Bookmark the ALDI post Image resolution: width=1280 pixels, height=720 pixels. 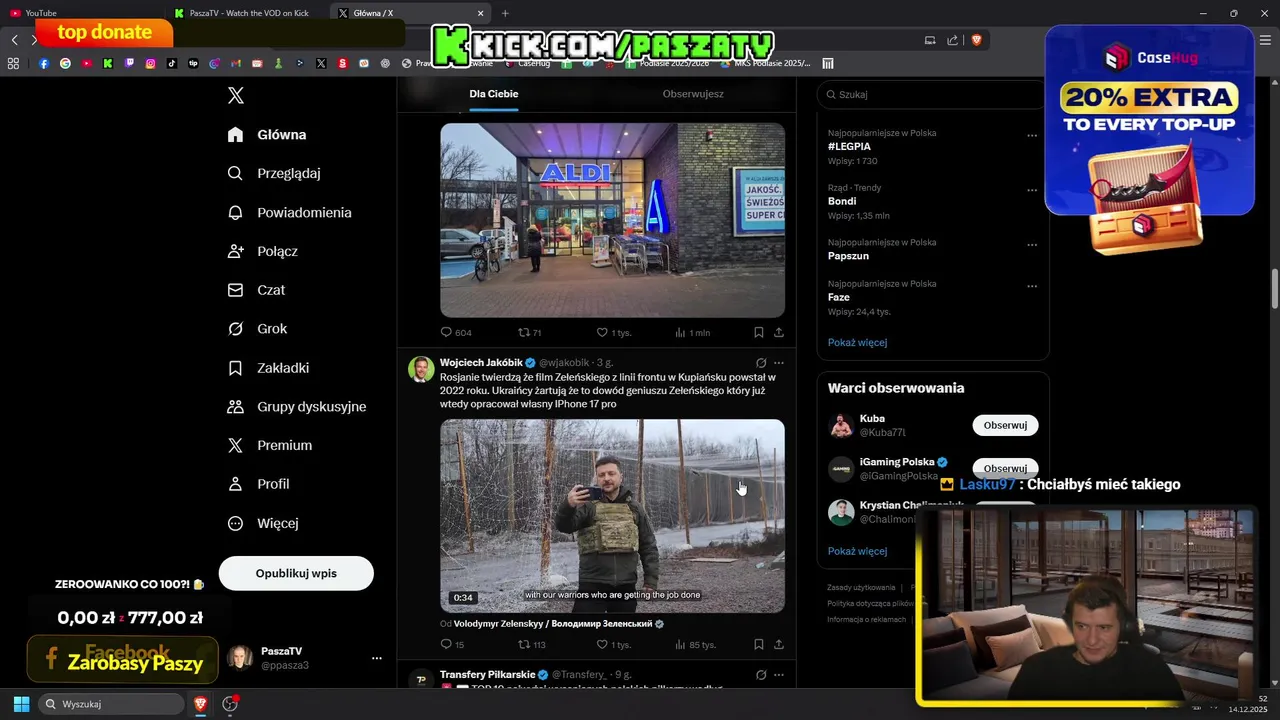759,333
